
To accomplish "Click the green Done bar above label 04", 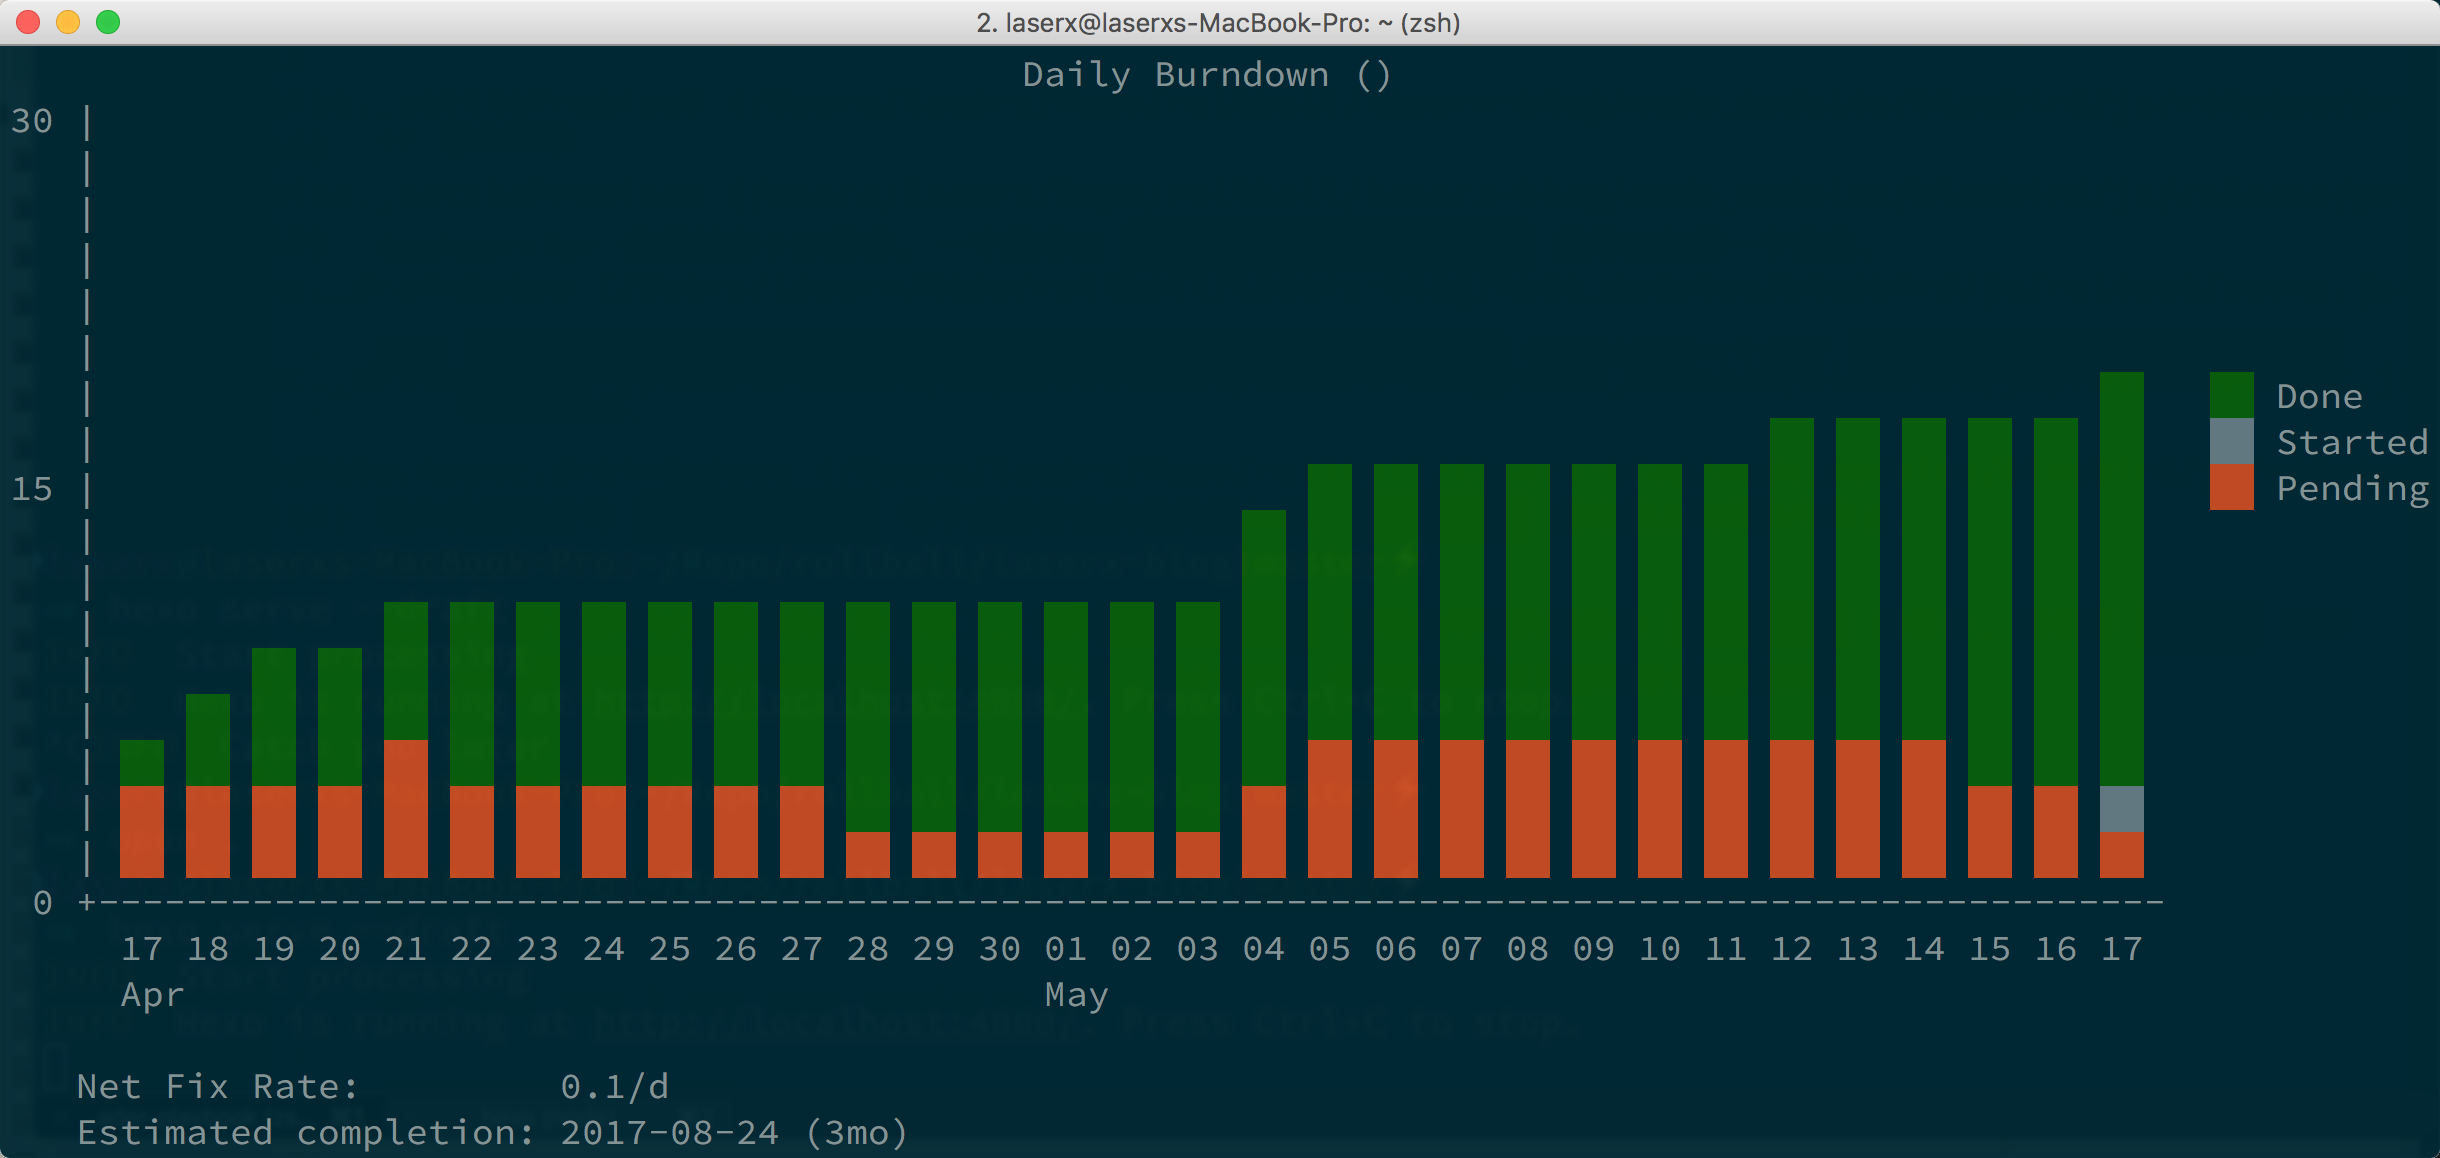I will click(x=1264, y=648).
